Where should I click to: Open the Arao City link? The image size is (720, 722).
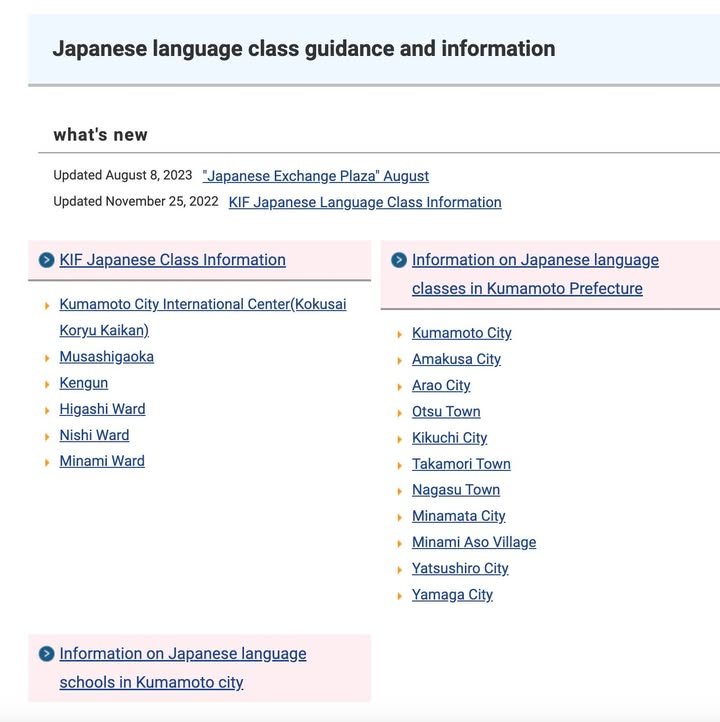tap(441, 385)
